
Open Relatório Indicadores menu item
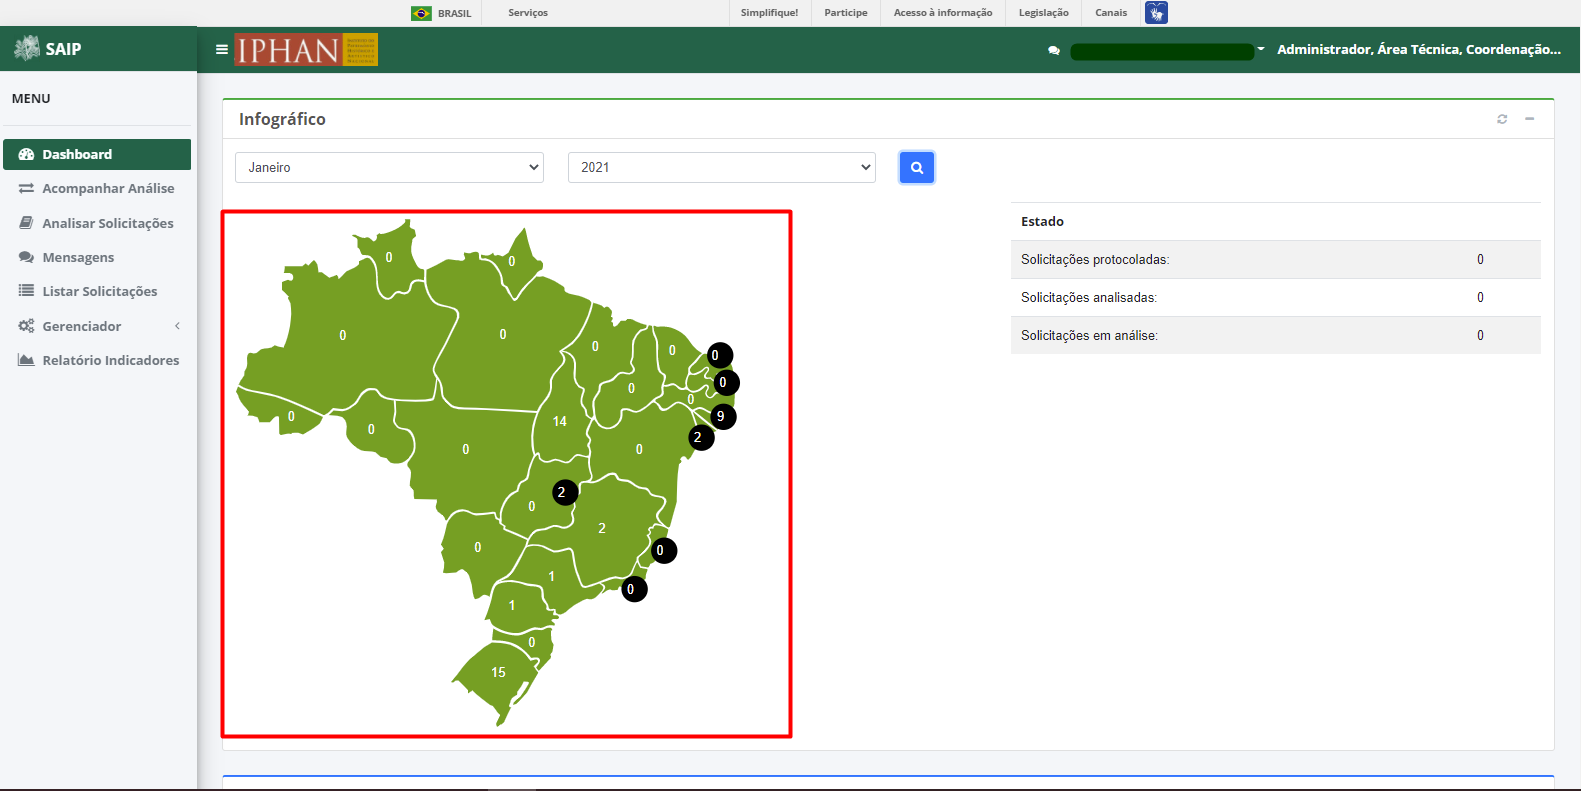97,360
